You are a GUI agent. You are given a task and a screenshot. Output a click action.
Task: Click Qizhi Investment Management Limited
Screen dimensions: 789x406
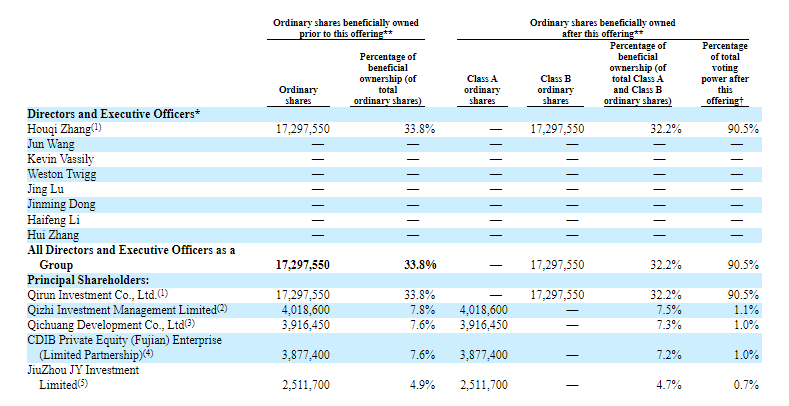[122, 310]
